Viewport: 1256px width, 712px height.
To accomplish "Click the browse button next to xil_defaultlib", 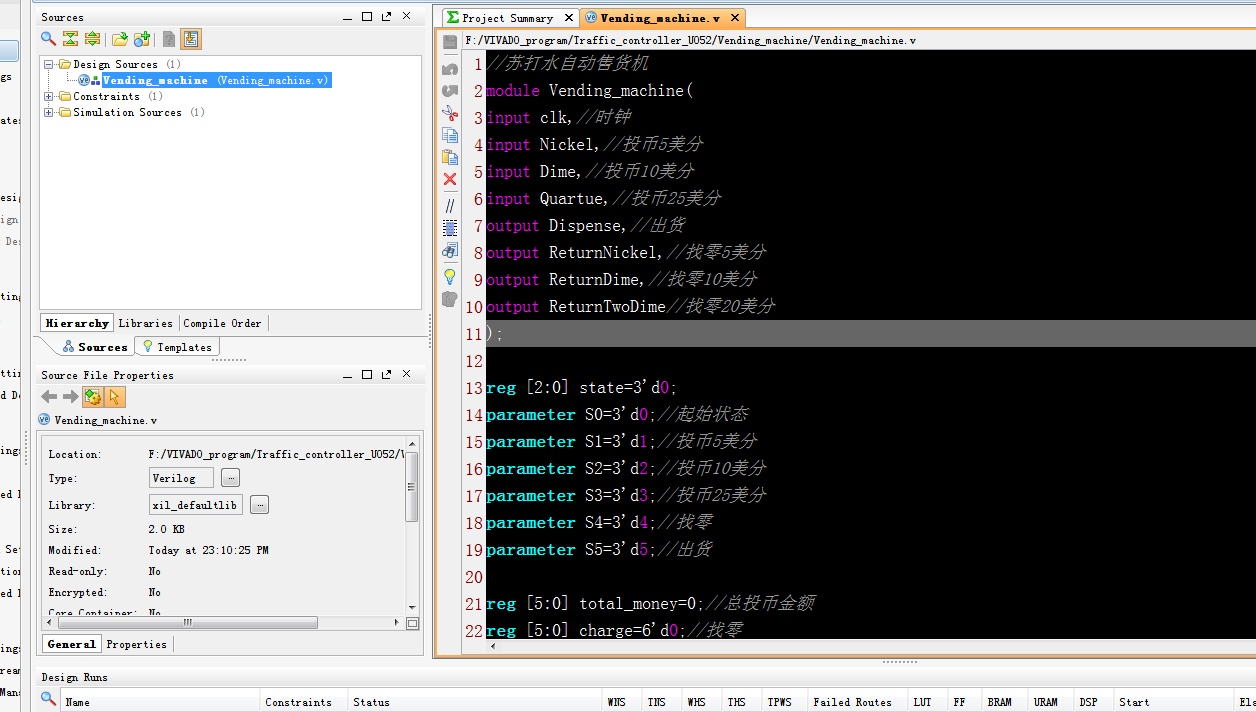I will pos(260,505).
